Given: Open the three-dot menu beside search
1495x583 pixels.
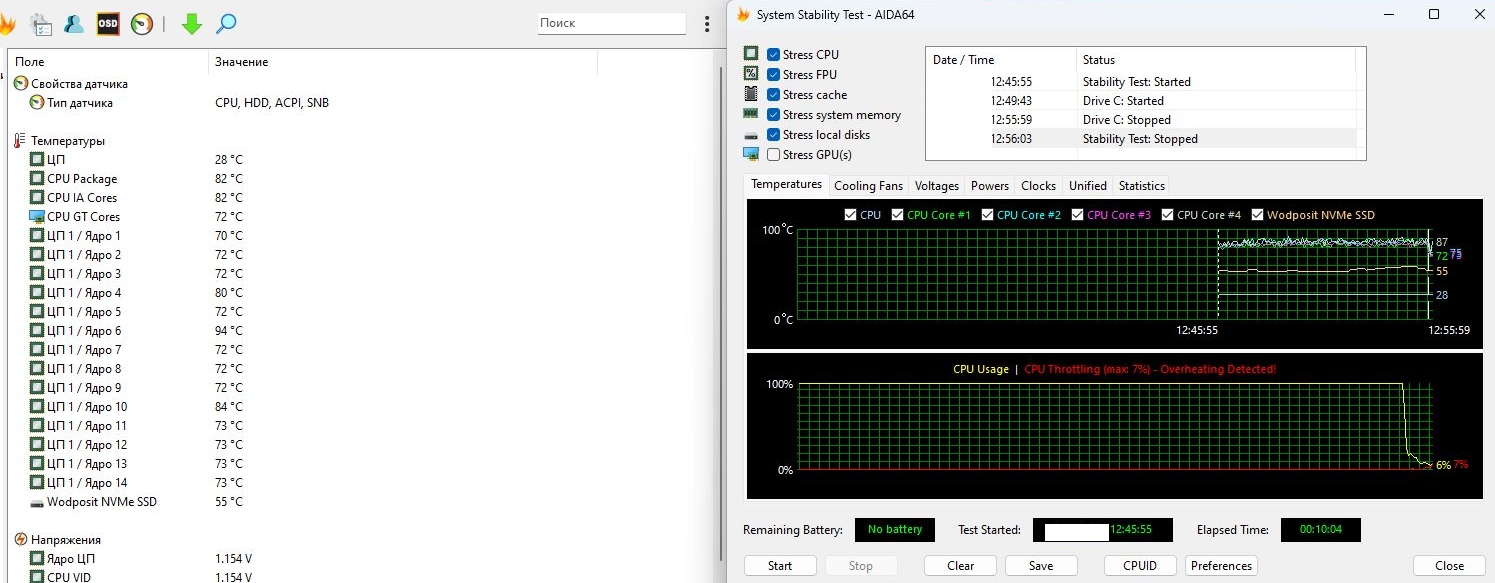Looking at the screenshot, I should coord(708,23).
